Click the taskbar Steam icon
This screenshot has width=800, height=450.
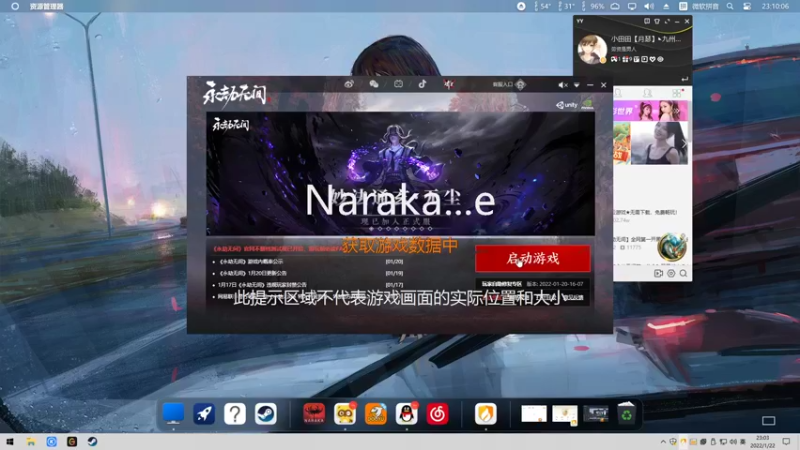[x=92, y=442]
